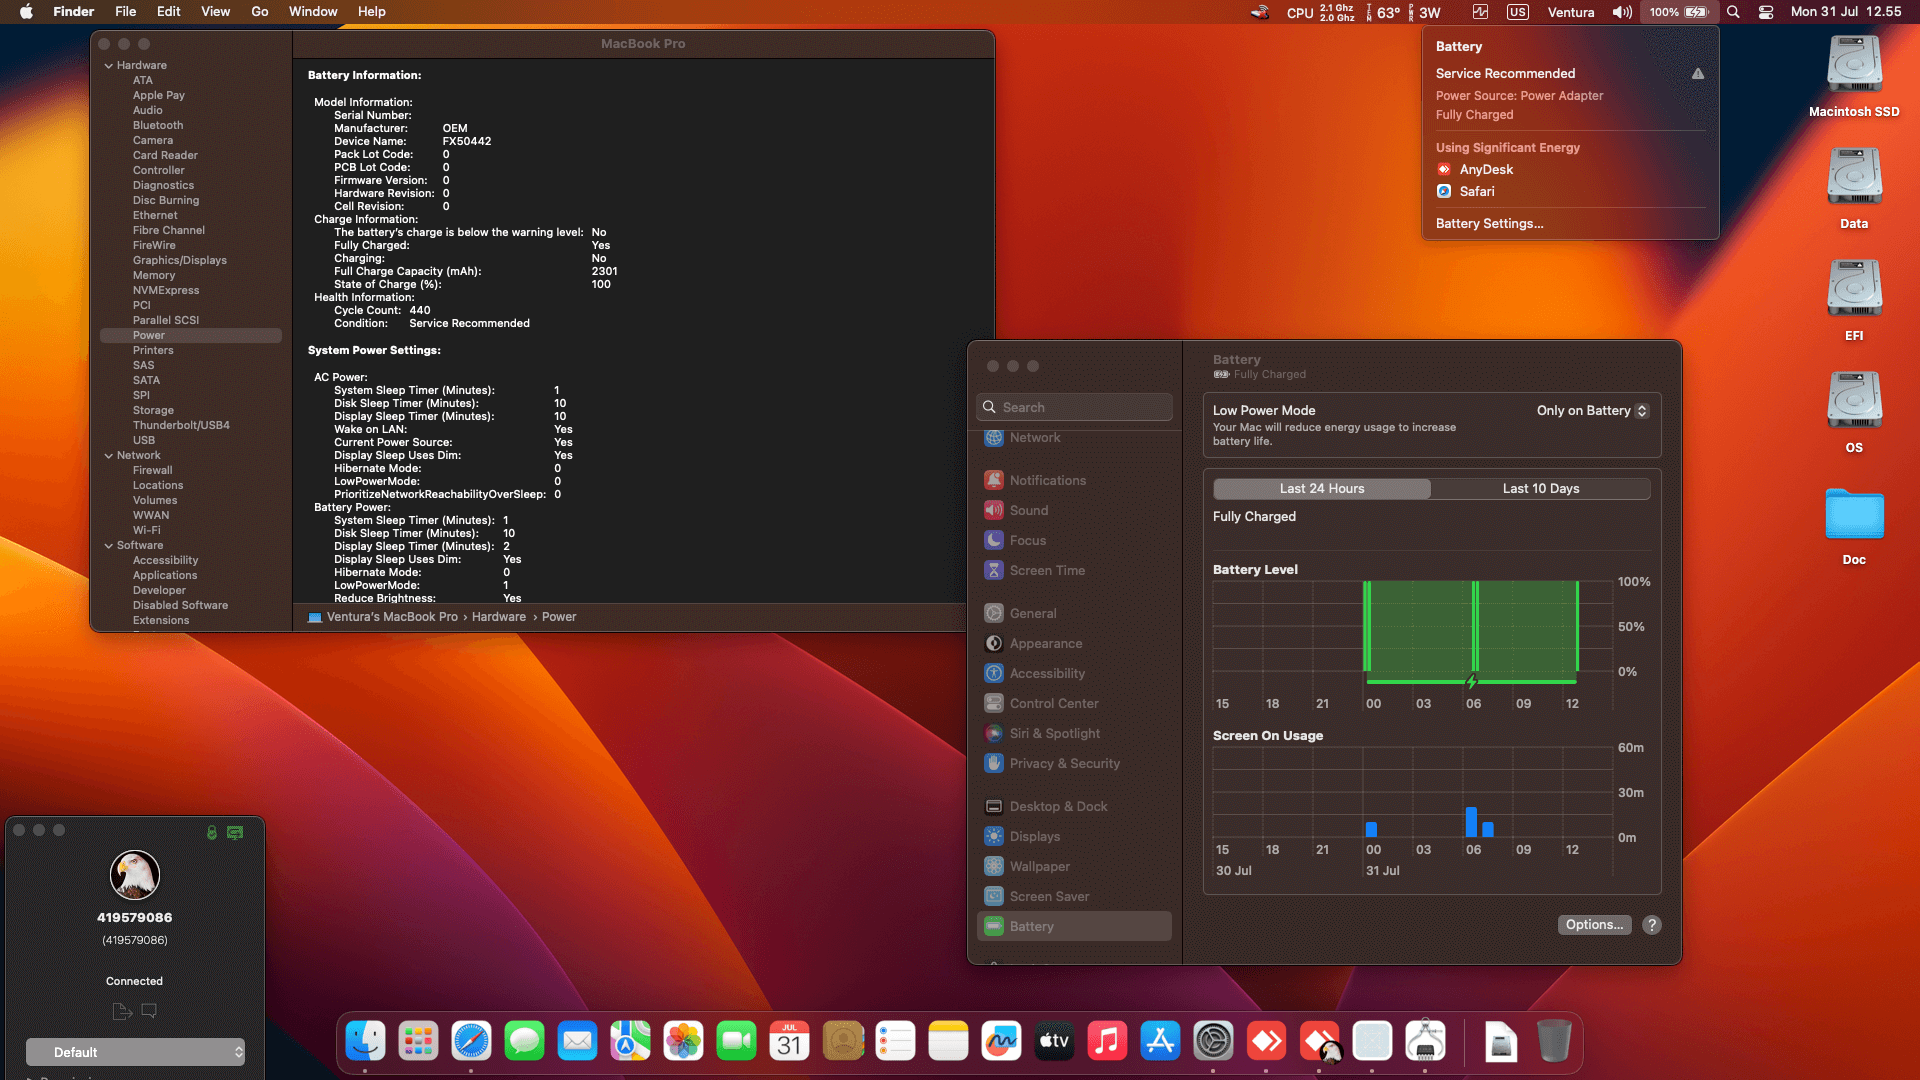Click Hardware in System Information path bar
1920x1080 pixels.
[498, 617]
